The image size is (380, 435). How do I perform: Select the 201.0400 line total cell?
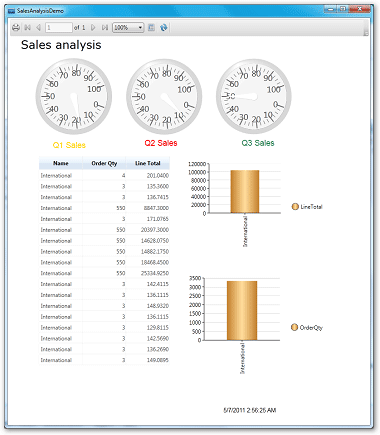[x=148, y=175]
